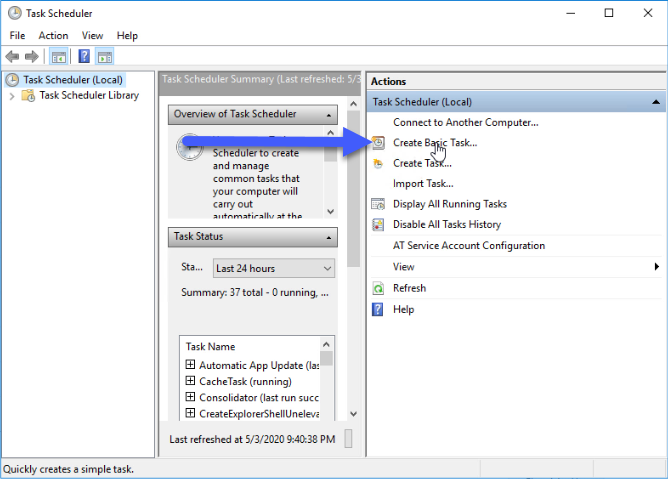Screen dimensions: 668x479
Task: Click Display All Running Tasks action
Action: click(x=450, y=204)
